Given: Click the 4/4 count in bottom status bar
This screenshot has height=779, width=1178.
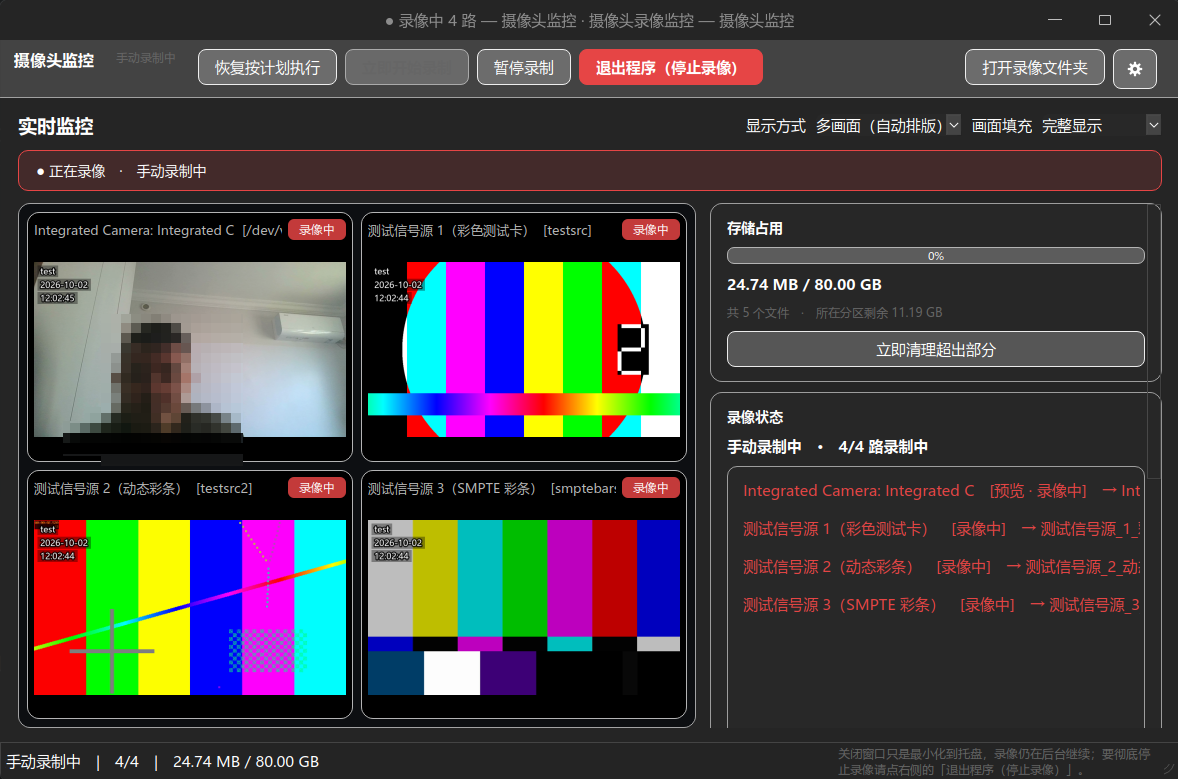Looking at the screenshot, I should tap(127, 762).
